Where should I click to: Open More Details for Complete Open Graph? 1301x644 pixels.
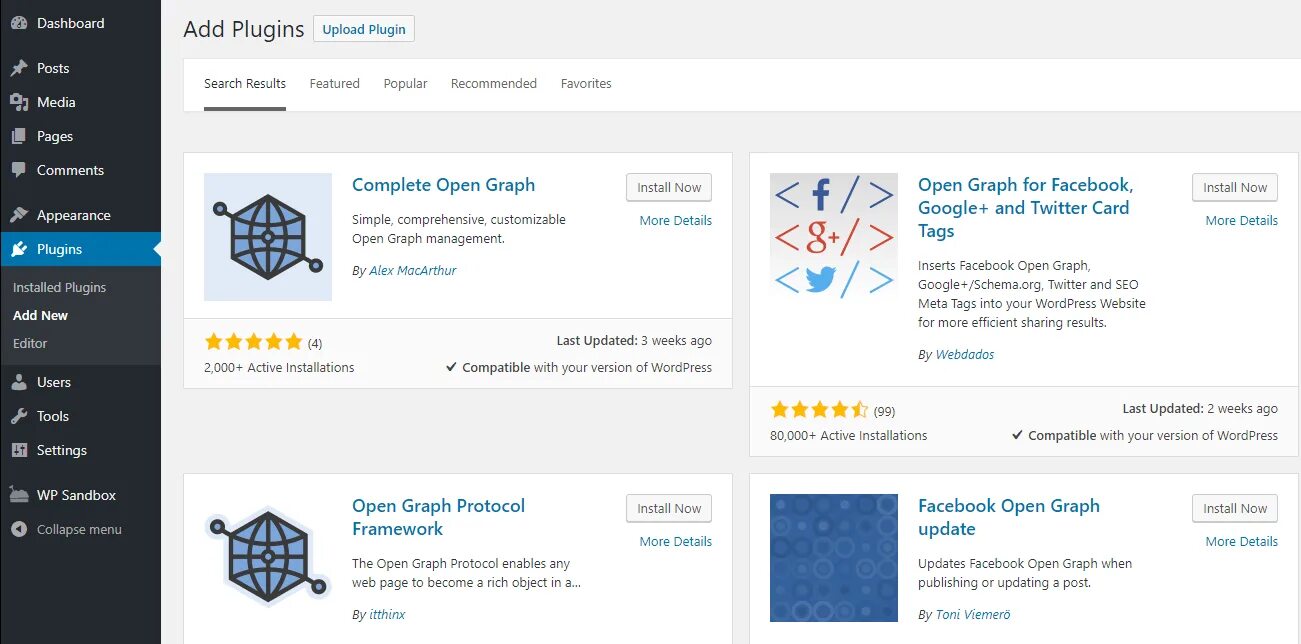point(676,220)
